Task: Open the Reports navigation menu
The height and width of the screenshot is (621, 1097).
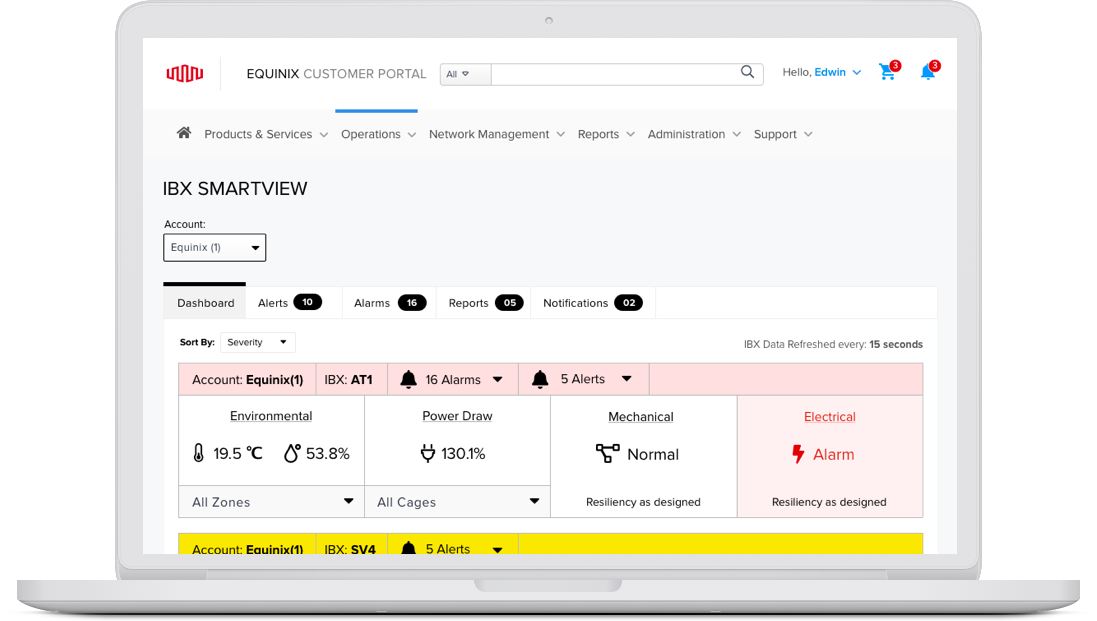Action: [x=606, y=134]
